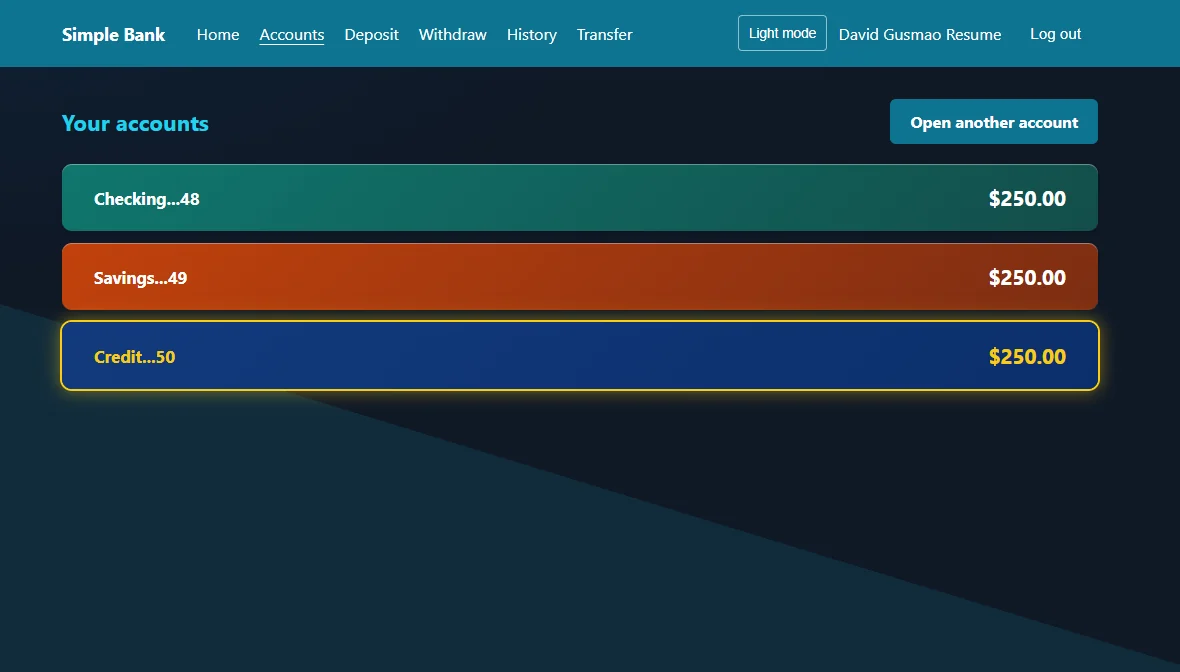This screenshot has width=1180, height=672.
Task: Log out of the account
Action: click(x=1055, y=34)
